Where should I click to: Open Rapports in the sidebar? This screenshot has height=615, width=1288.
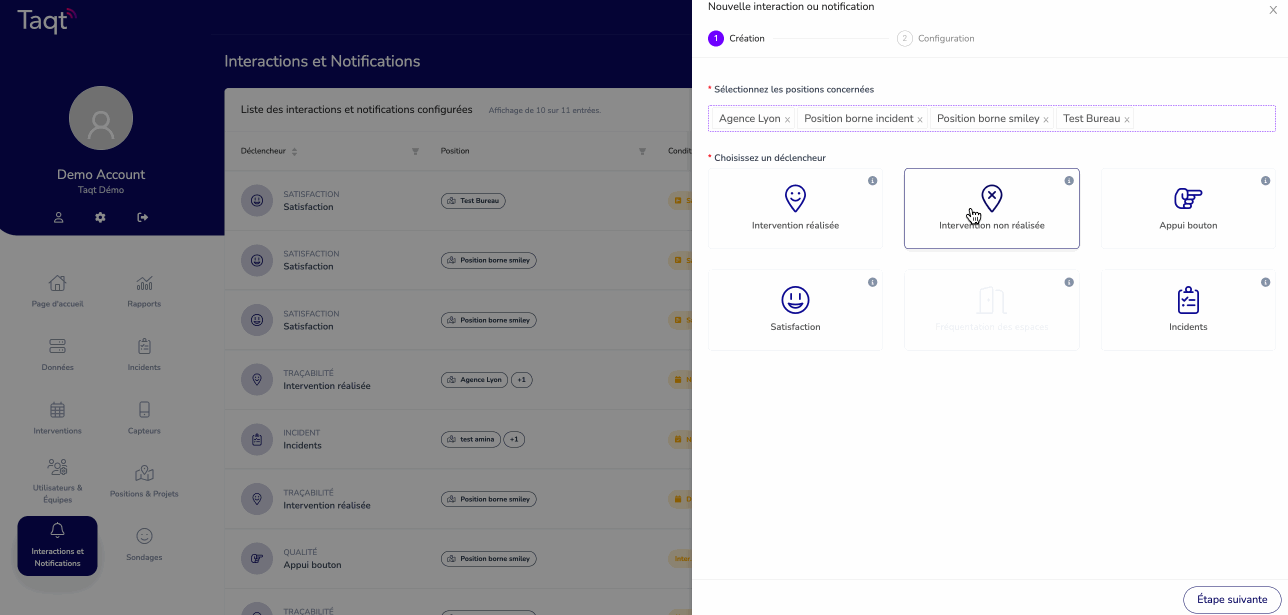pos(144,291)
